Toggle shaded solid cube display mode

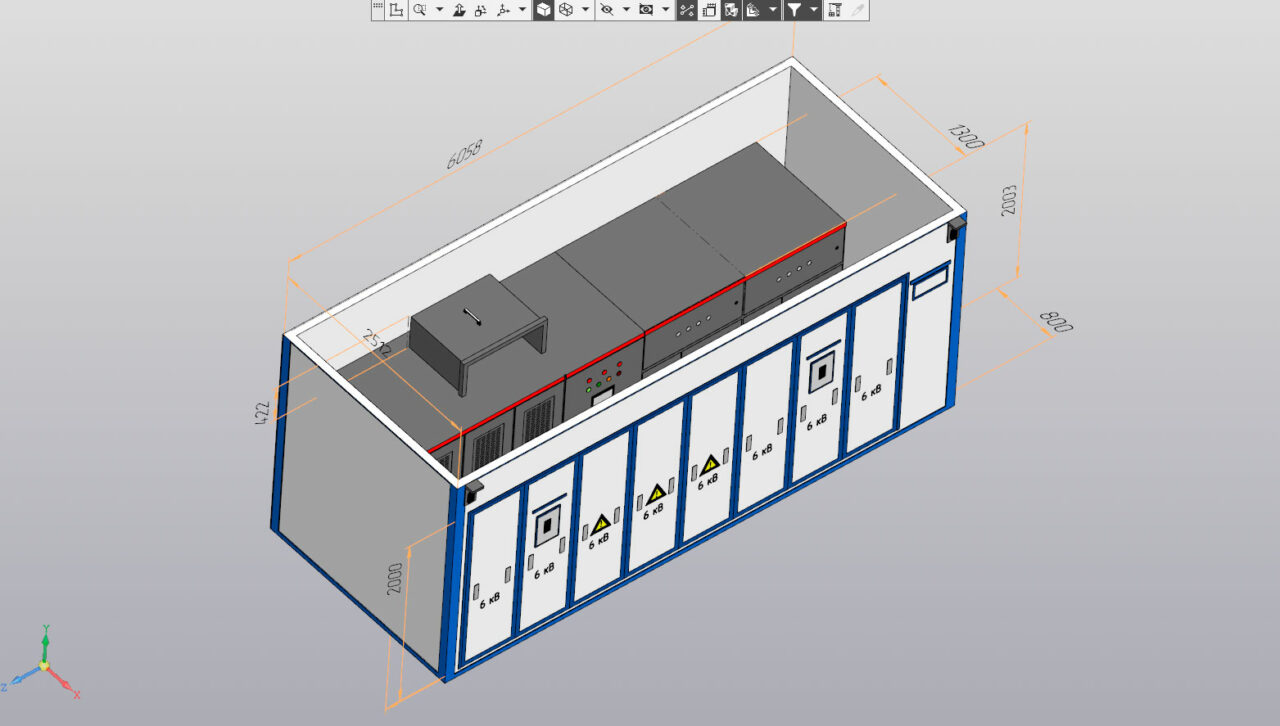(543, 10)
